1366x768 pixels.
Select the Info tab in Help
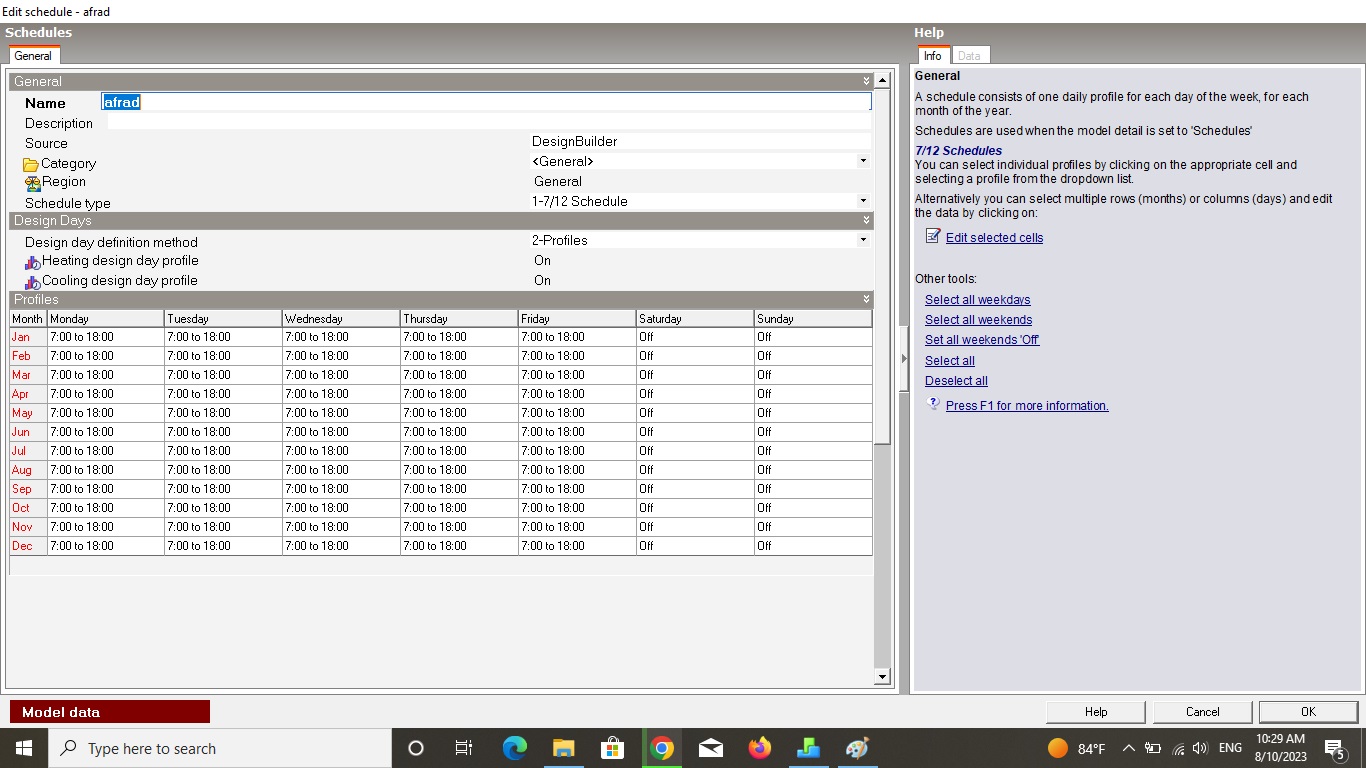pyautogui.click(x=933, y=56)
